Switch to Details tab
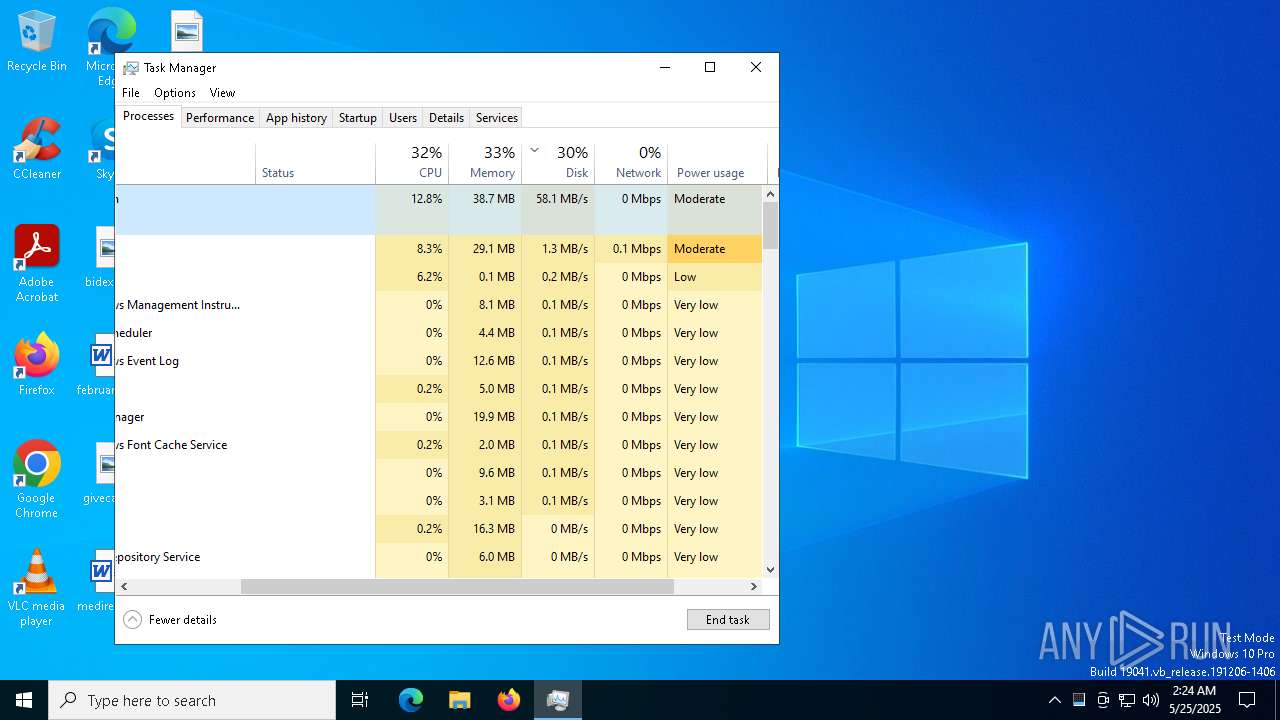 [446, 118]
